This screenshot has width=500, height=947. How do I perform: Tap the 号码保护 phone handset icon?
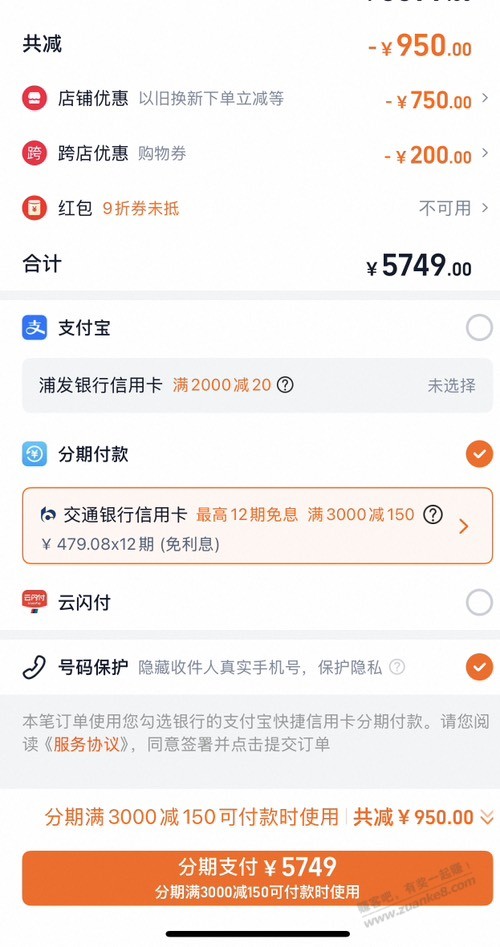click(x=34, y=667)
